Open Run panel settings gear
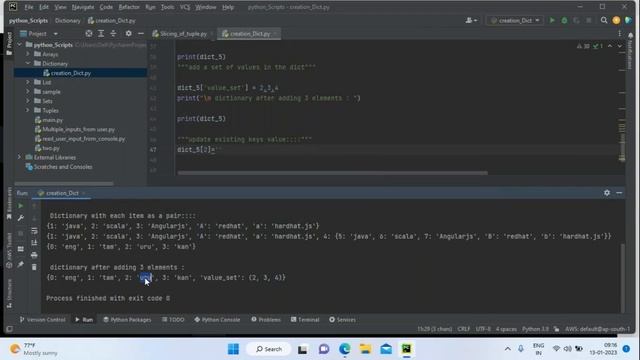The height and width of the screenshot is (360, 640). (x=607, y=193)
